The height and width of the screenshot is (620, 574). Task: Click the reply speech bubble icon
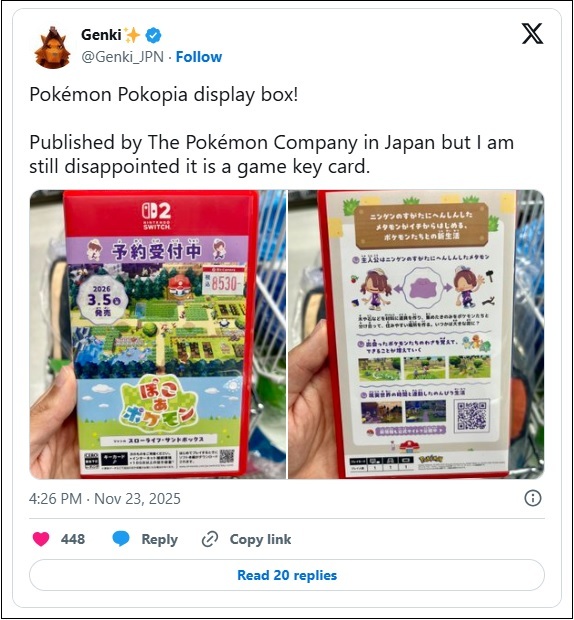(121, 539)
